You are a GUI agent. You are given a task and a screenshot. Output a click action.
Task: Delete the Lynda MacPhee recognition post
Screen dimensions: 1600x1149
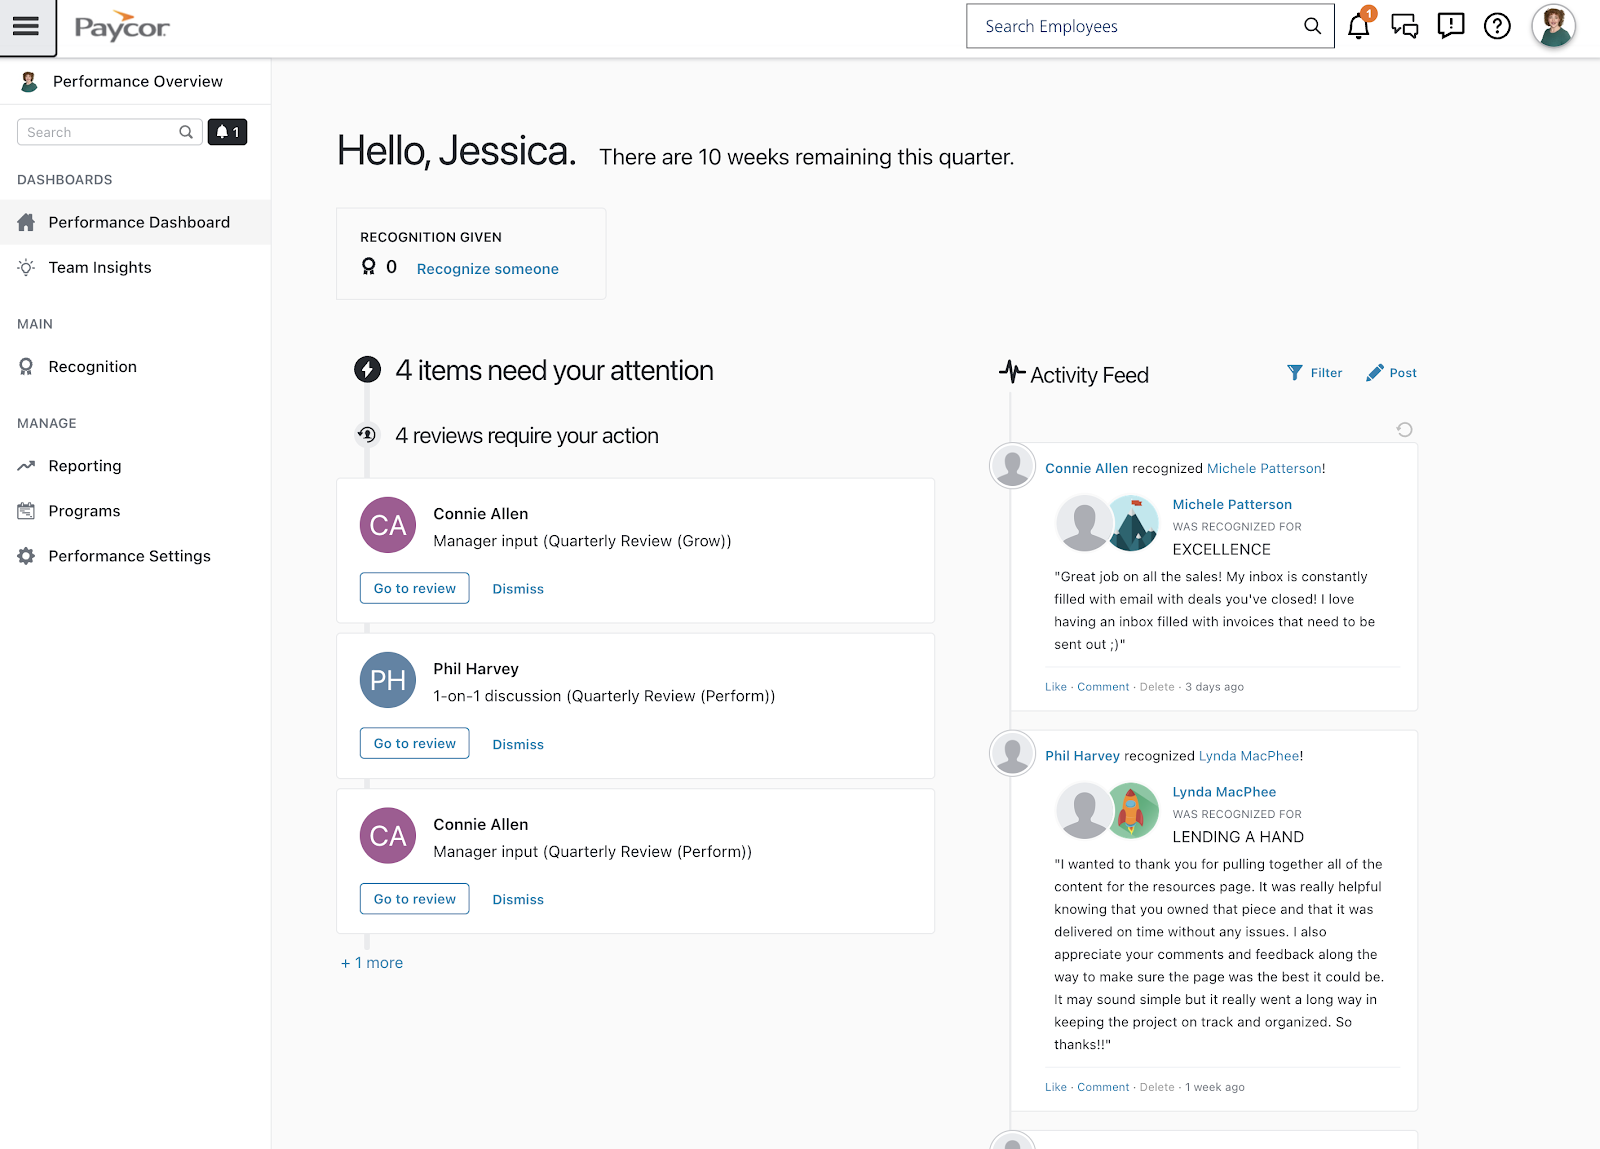click(1157, 1087)
